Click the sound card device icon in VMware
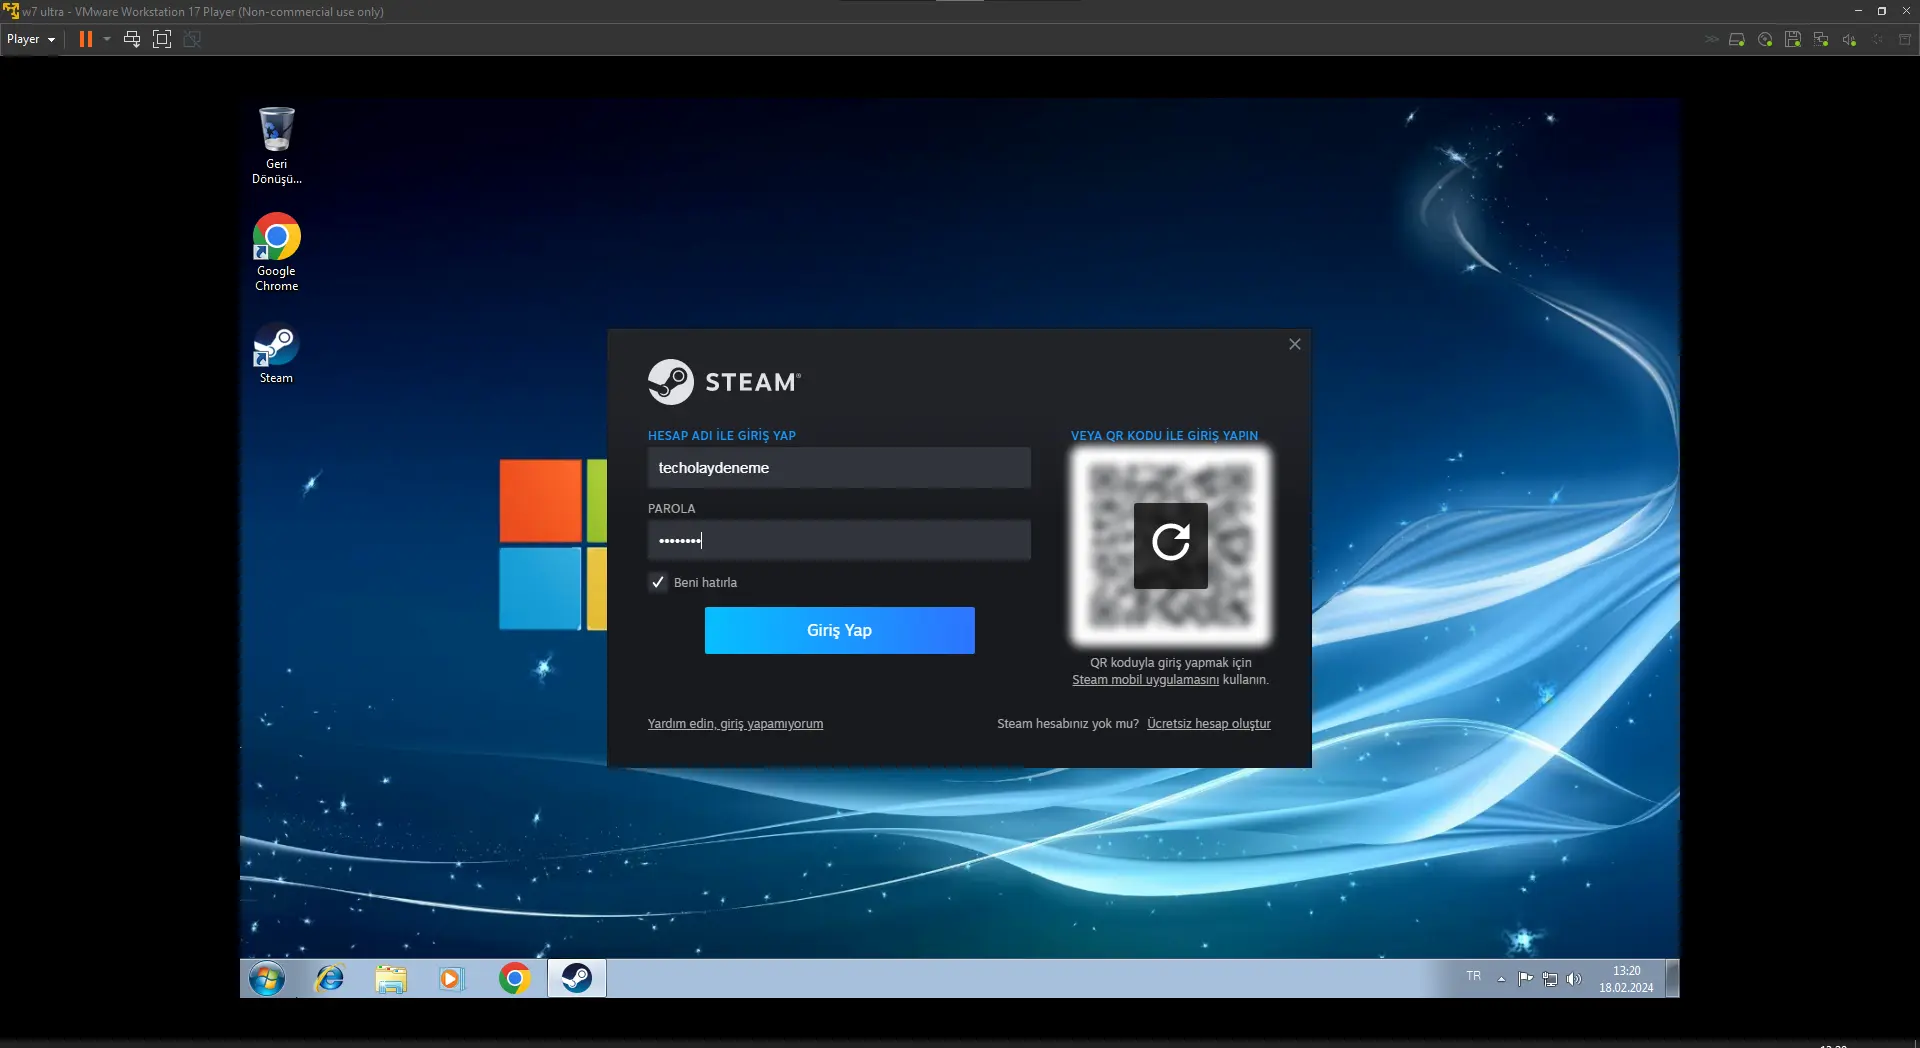The height and width of the screenshot is (1048, 1920). (x=1849, y=39)
